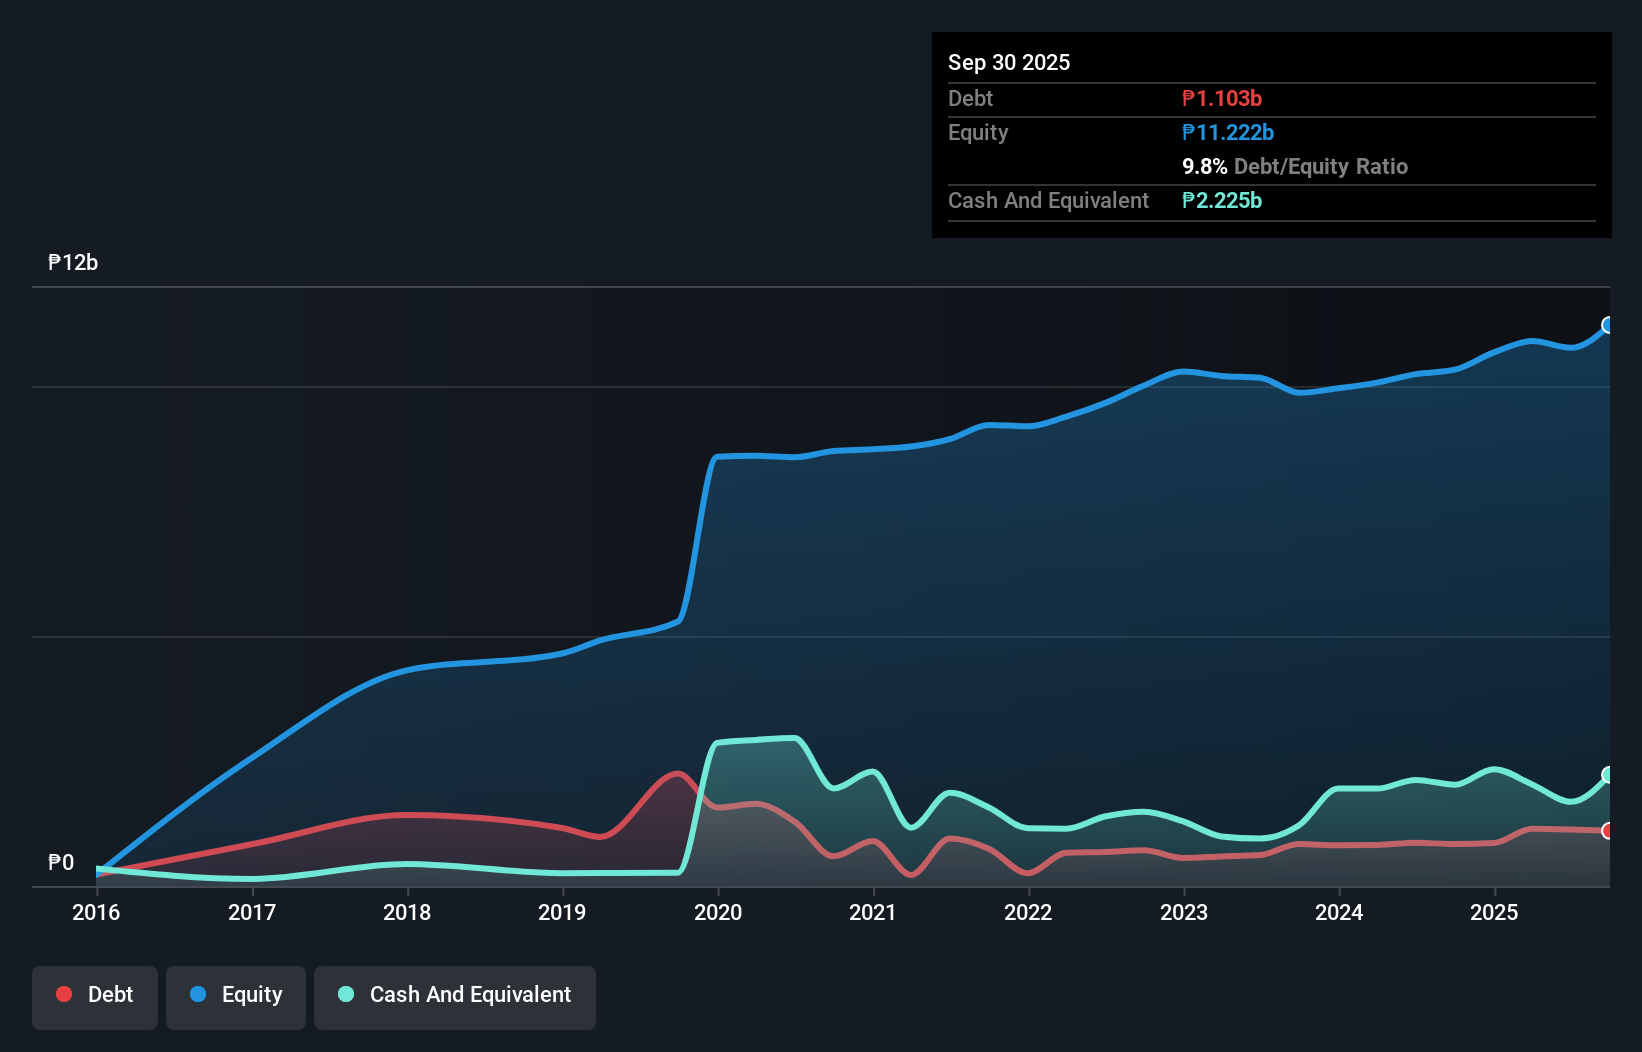Viewport: 1642px width, 1052px height.
Task: Select the teal Cash endpoint marker
Action: pyautogui.click(x=1608, y=775)
